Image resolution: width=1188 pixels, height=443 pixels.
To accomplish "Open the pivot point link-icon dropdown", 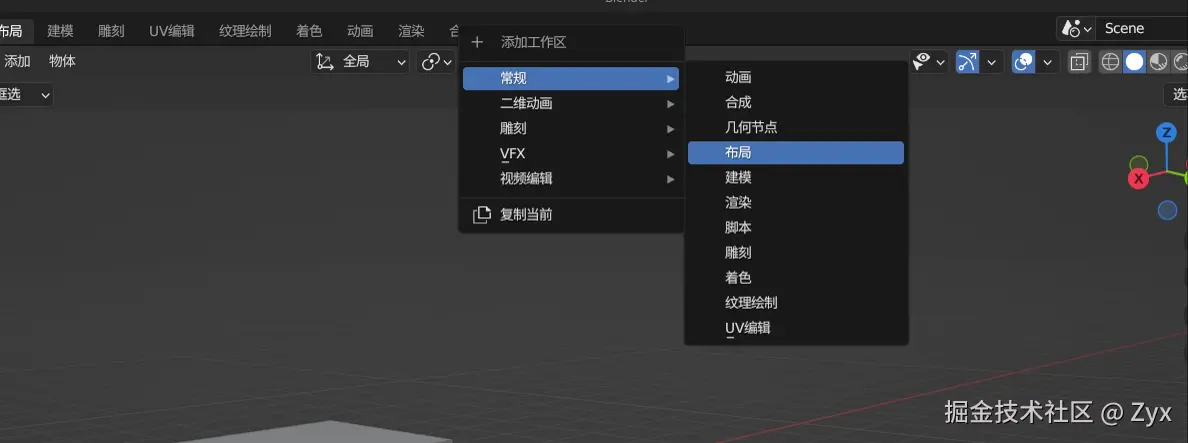I will click(x=437, y=62).
